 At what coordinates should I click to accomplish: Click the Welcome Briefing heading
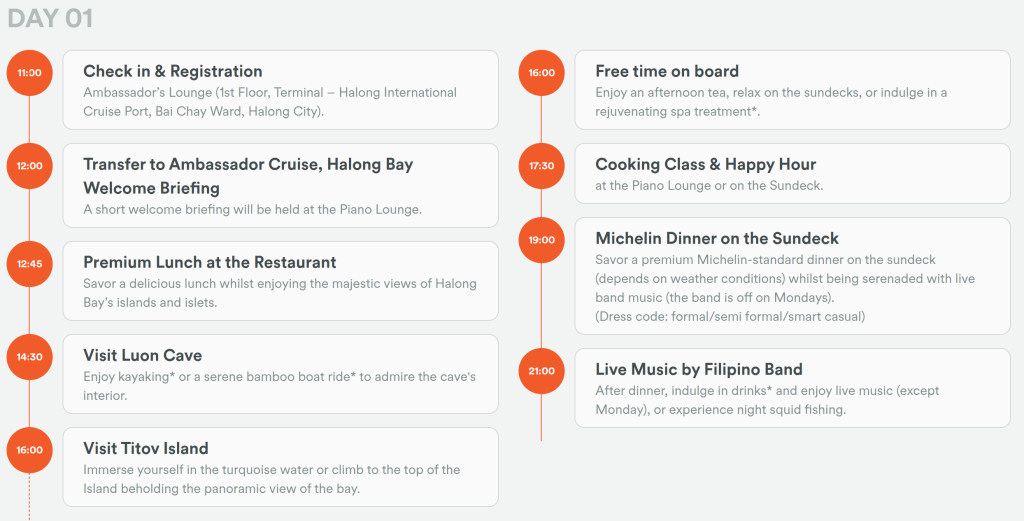(151, 188)
